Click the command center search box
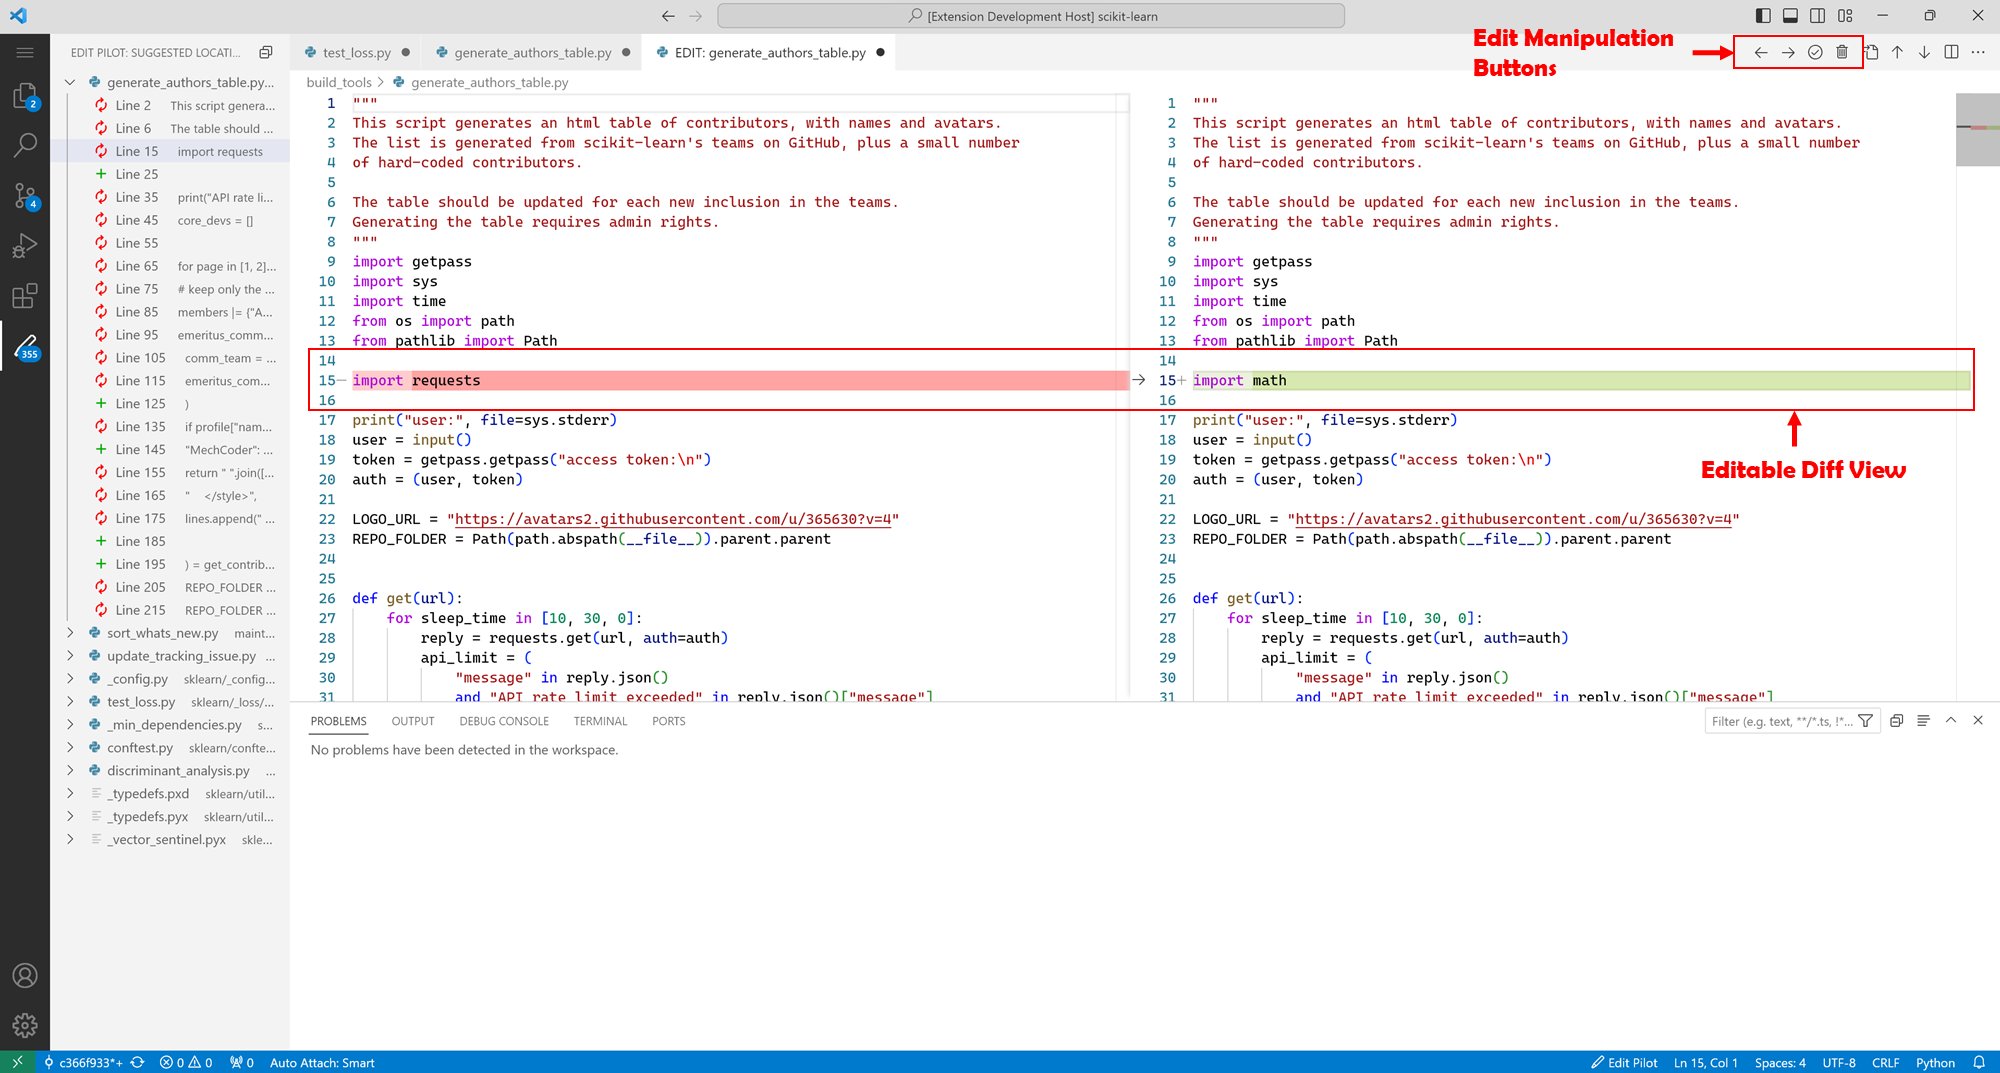This screenshot has height=1073, width=2000. [1031, 16]
